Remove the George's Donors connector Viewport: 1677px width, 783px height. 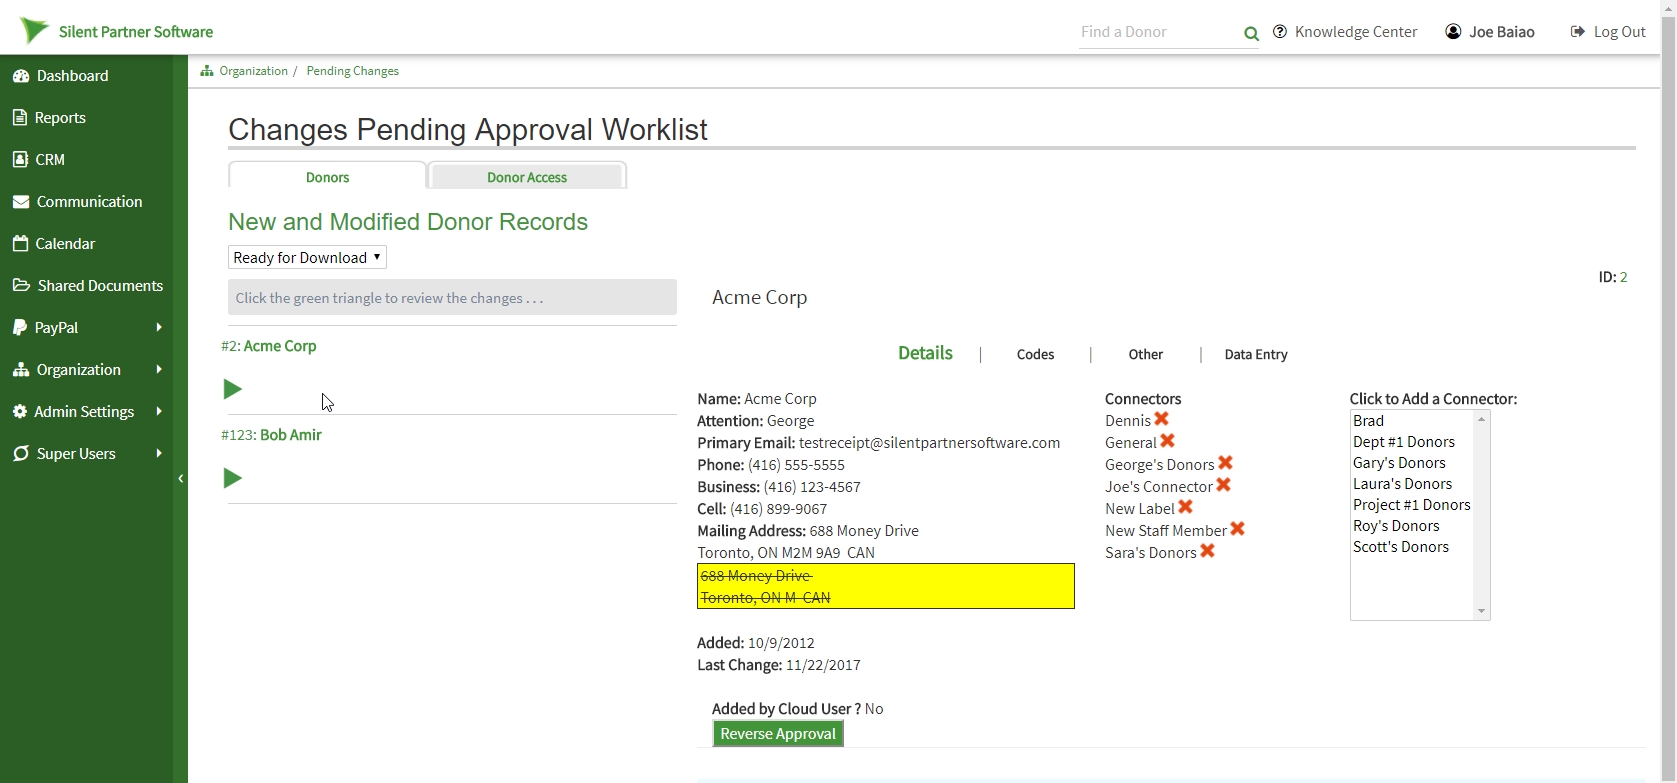1226,463
